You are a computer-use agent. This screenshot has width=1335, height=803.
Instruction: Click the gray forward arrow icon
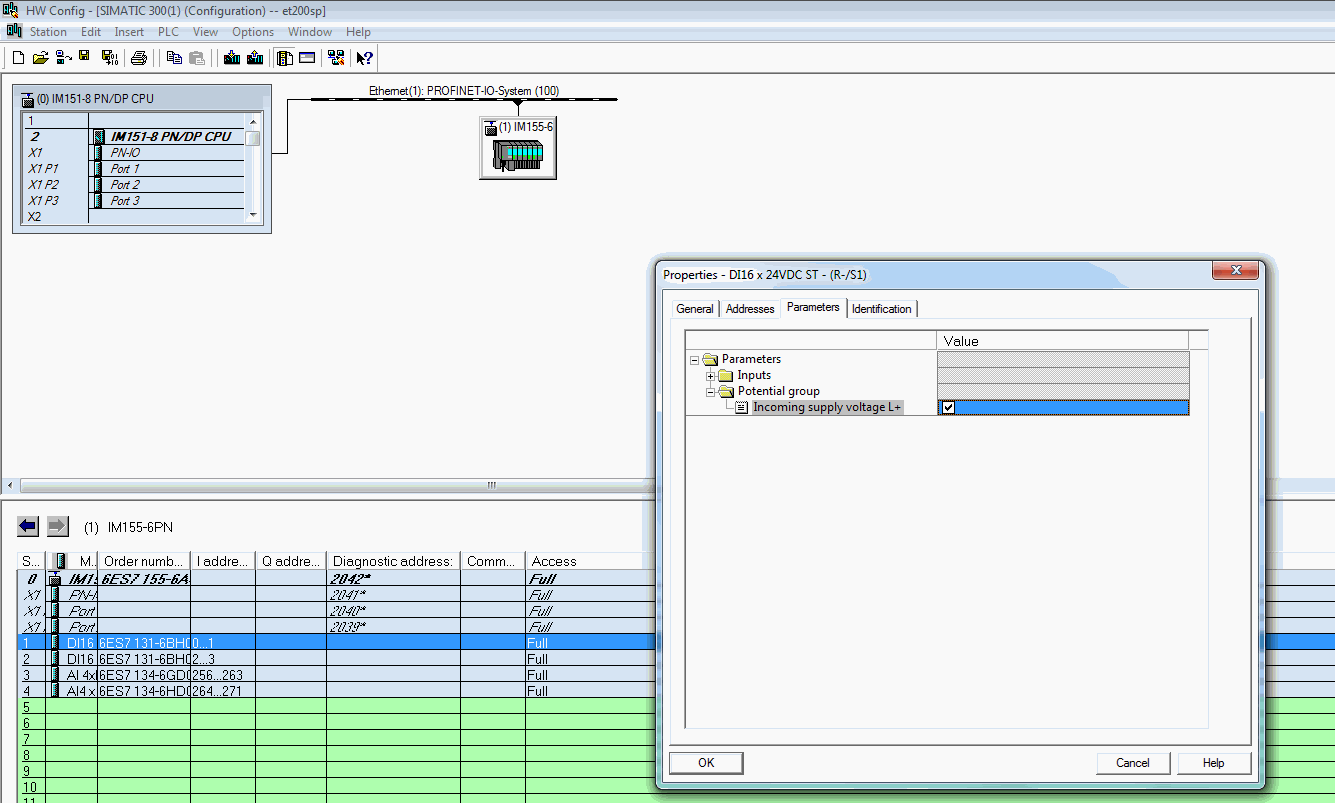(58, 526)
